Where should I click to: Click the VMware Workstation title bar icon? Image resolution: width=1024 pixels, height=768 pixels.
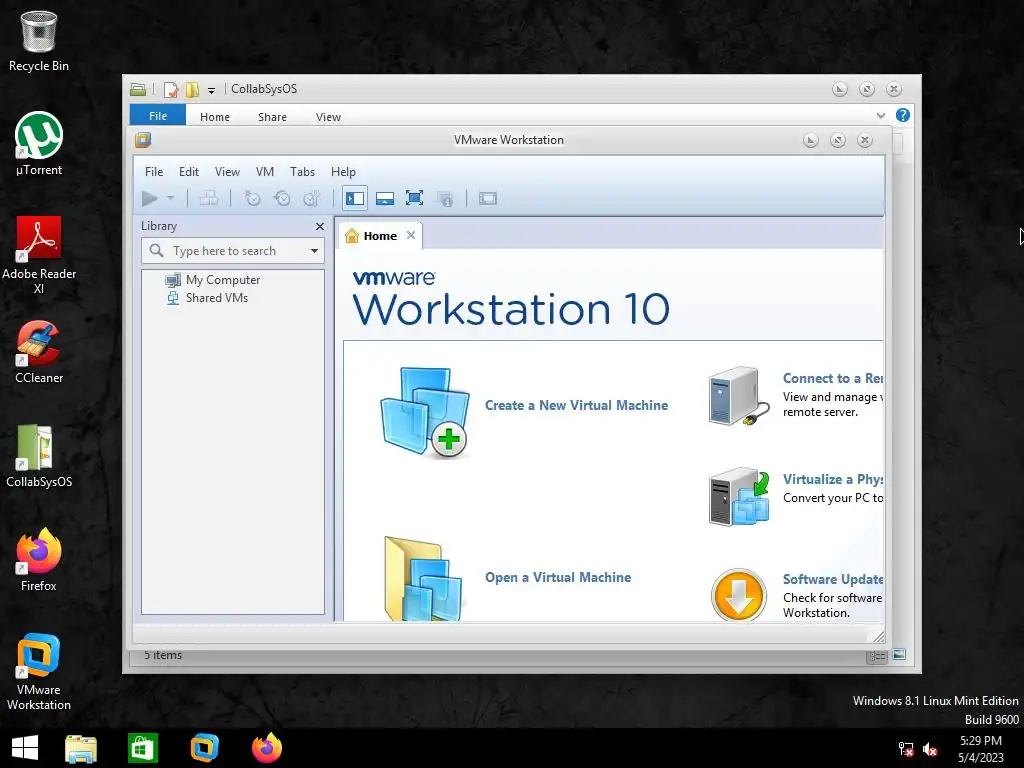143,140
